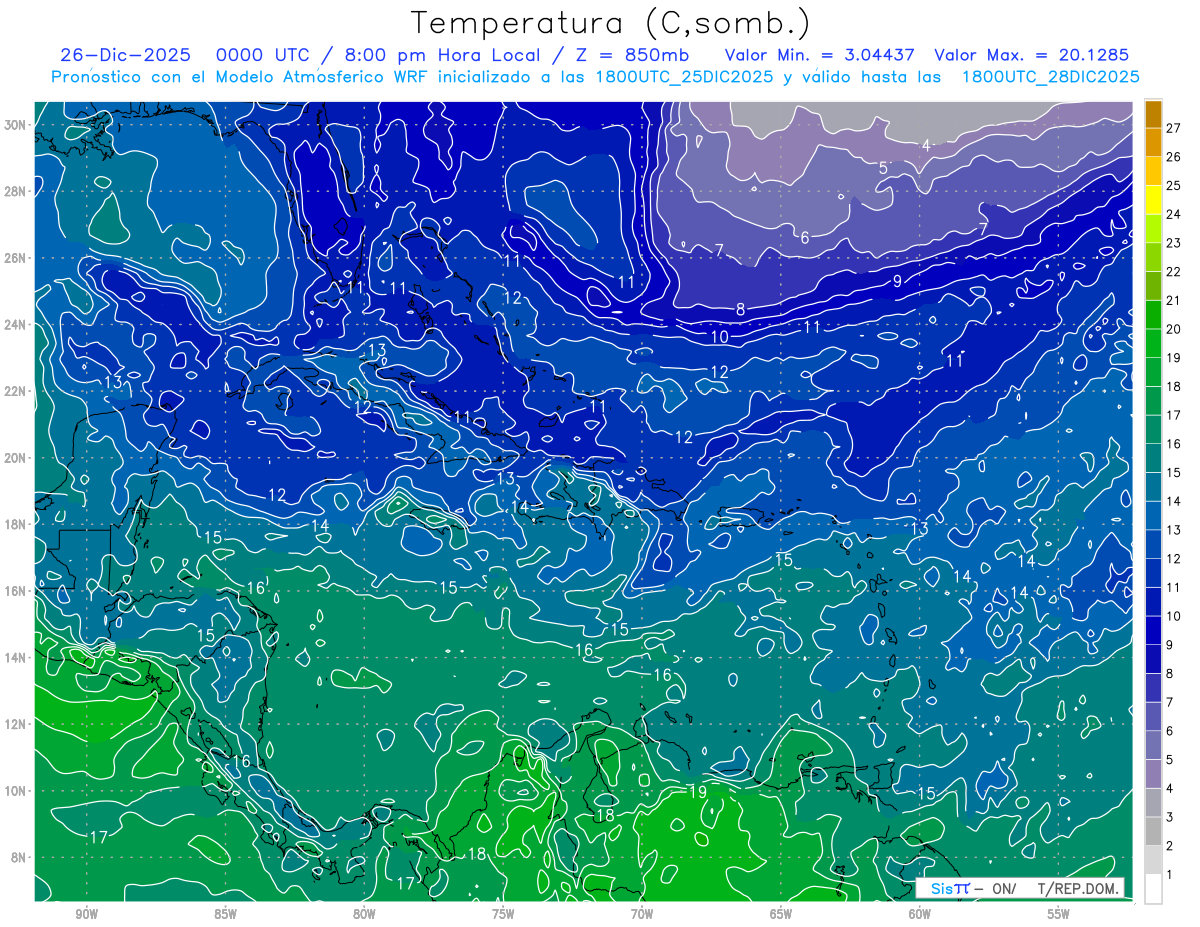Click the '20N' latitude axis label
The height and width of the screenshot is (927, 1200).
15,457
